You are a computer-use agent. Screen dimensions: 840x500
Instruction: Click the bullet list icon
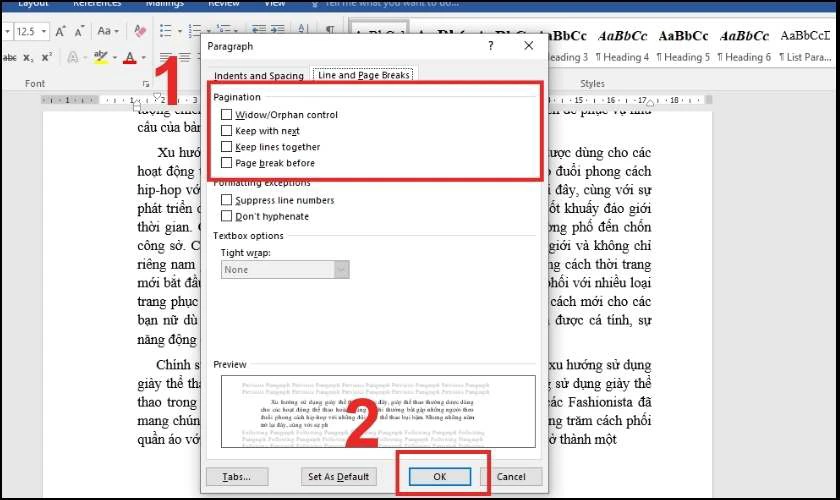pos(166,31)
